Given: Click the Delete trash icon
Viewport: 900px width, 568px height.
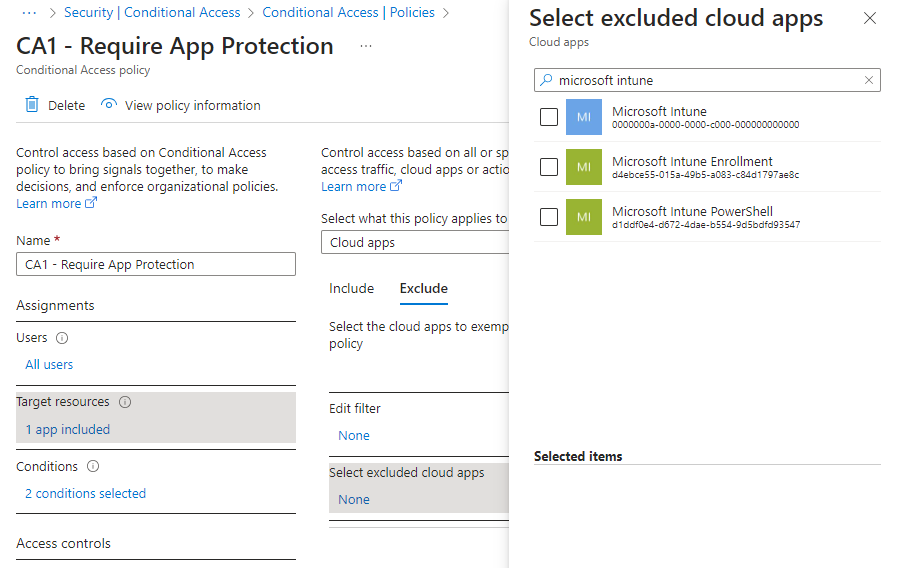Looking at the screenshot, I should tap(32, 104).
